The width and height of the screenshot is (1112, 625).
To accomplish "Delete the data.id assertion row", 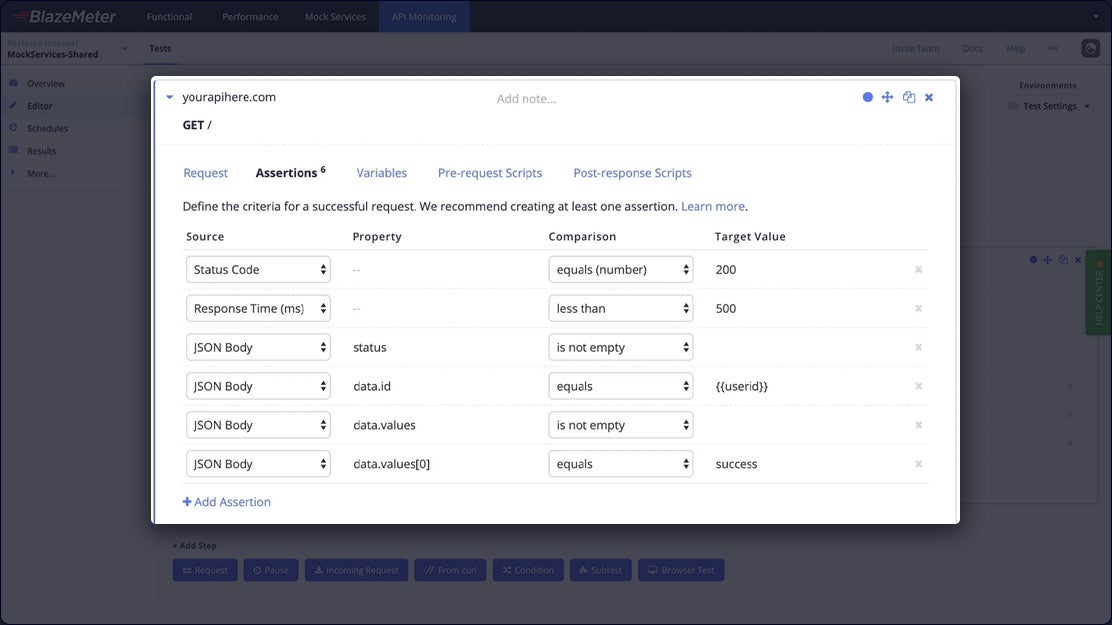I will click(x=918, y=387).
